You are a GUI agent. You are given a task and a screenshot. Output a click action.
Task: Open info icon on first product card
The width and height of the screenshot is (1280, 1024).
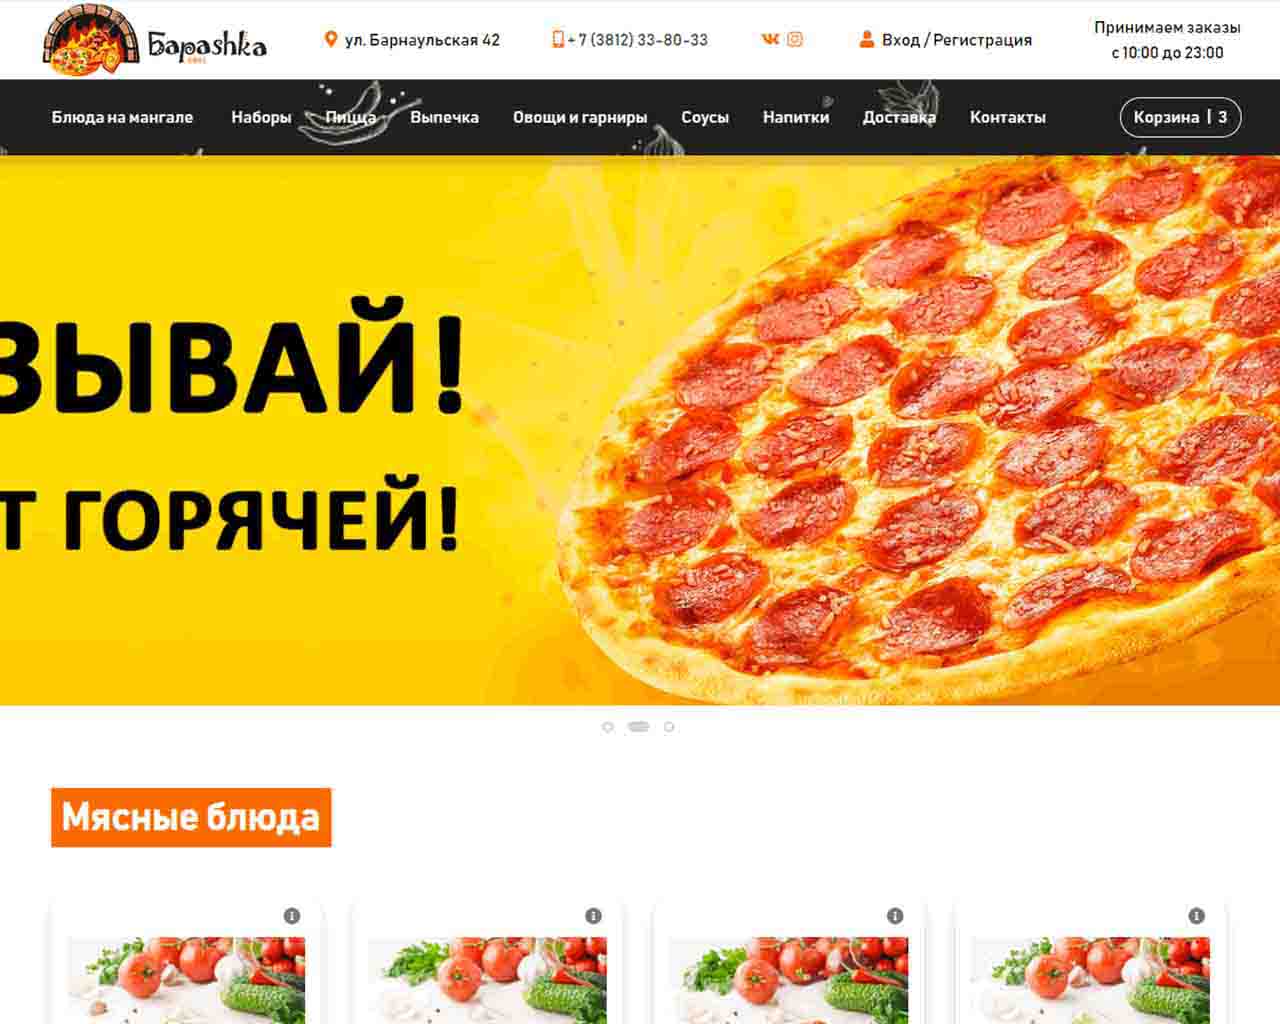[292, 916]
